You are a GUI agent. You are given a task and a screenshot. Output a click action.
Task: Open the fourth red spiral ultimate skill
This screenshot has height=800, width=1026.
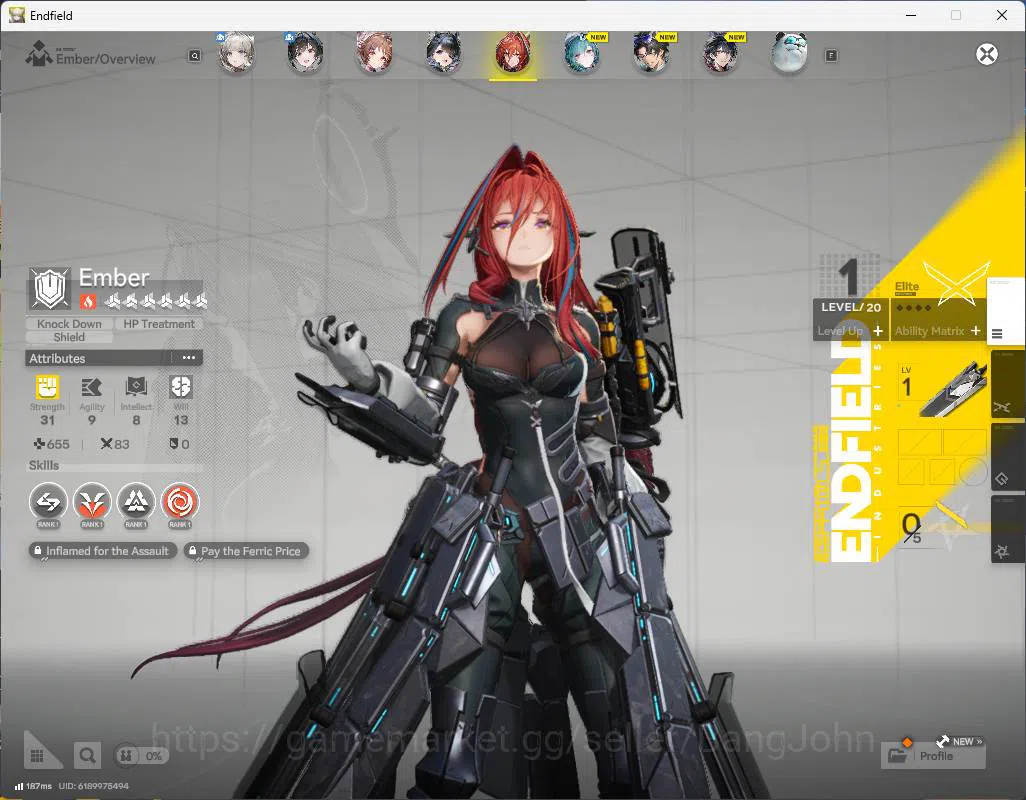click(180, 502)
